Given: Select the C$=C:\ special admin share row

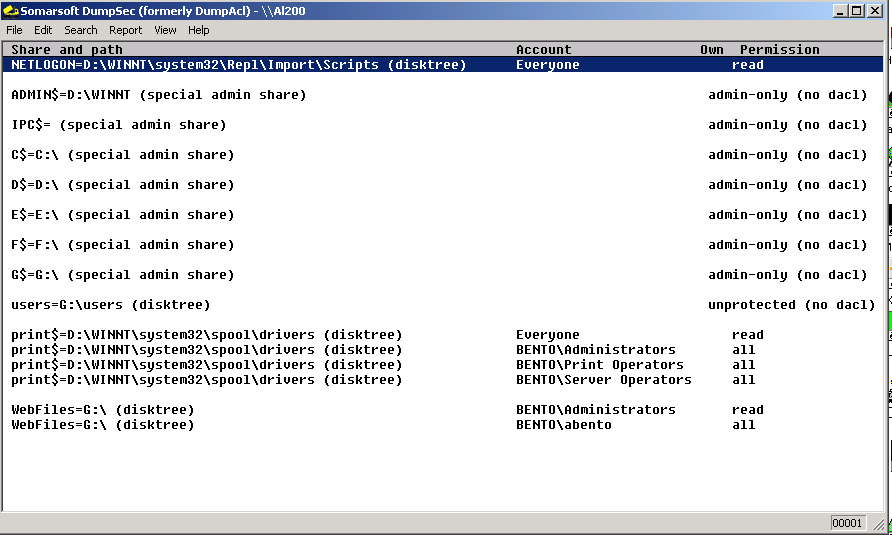Looking at the screenshot, I should coord(443,155).
